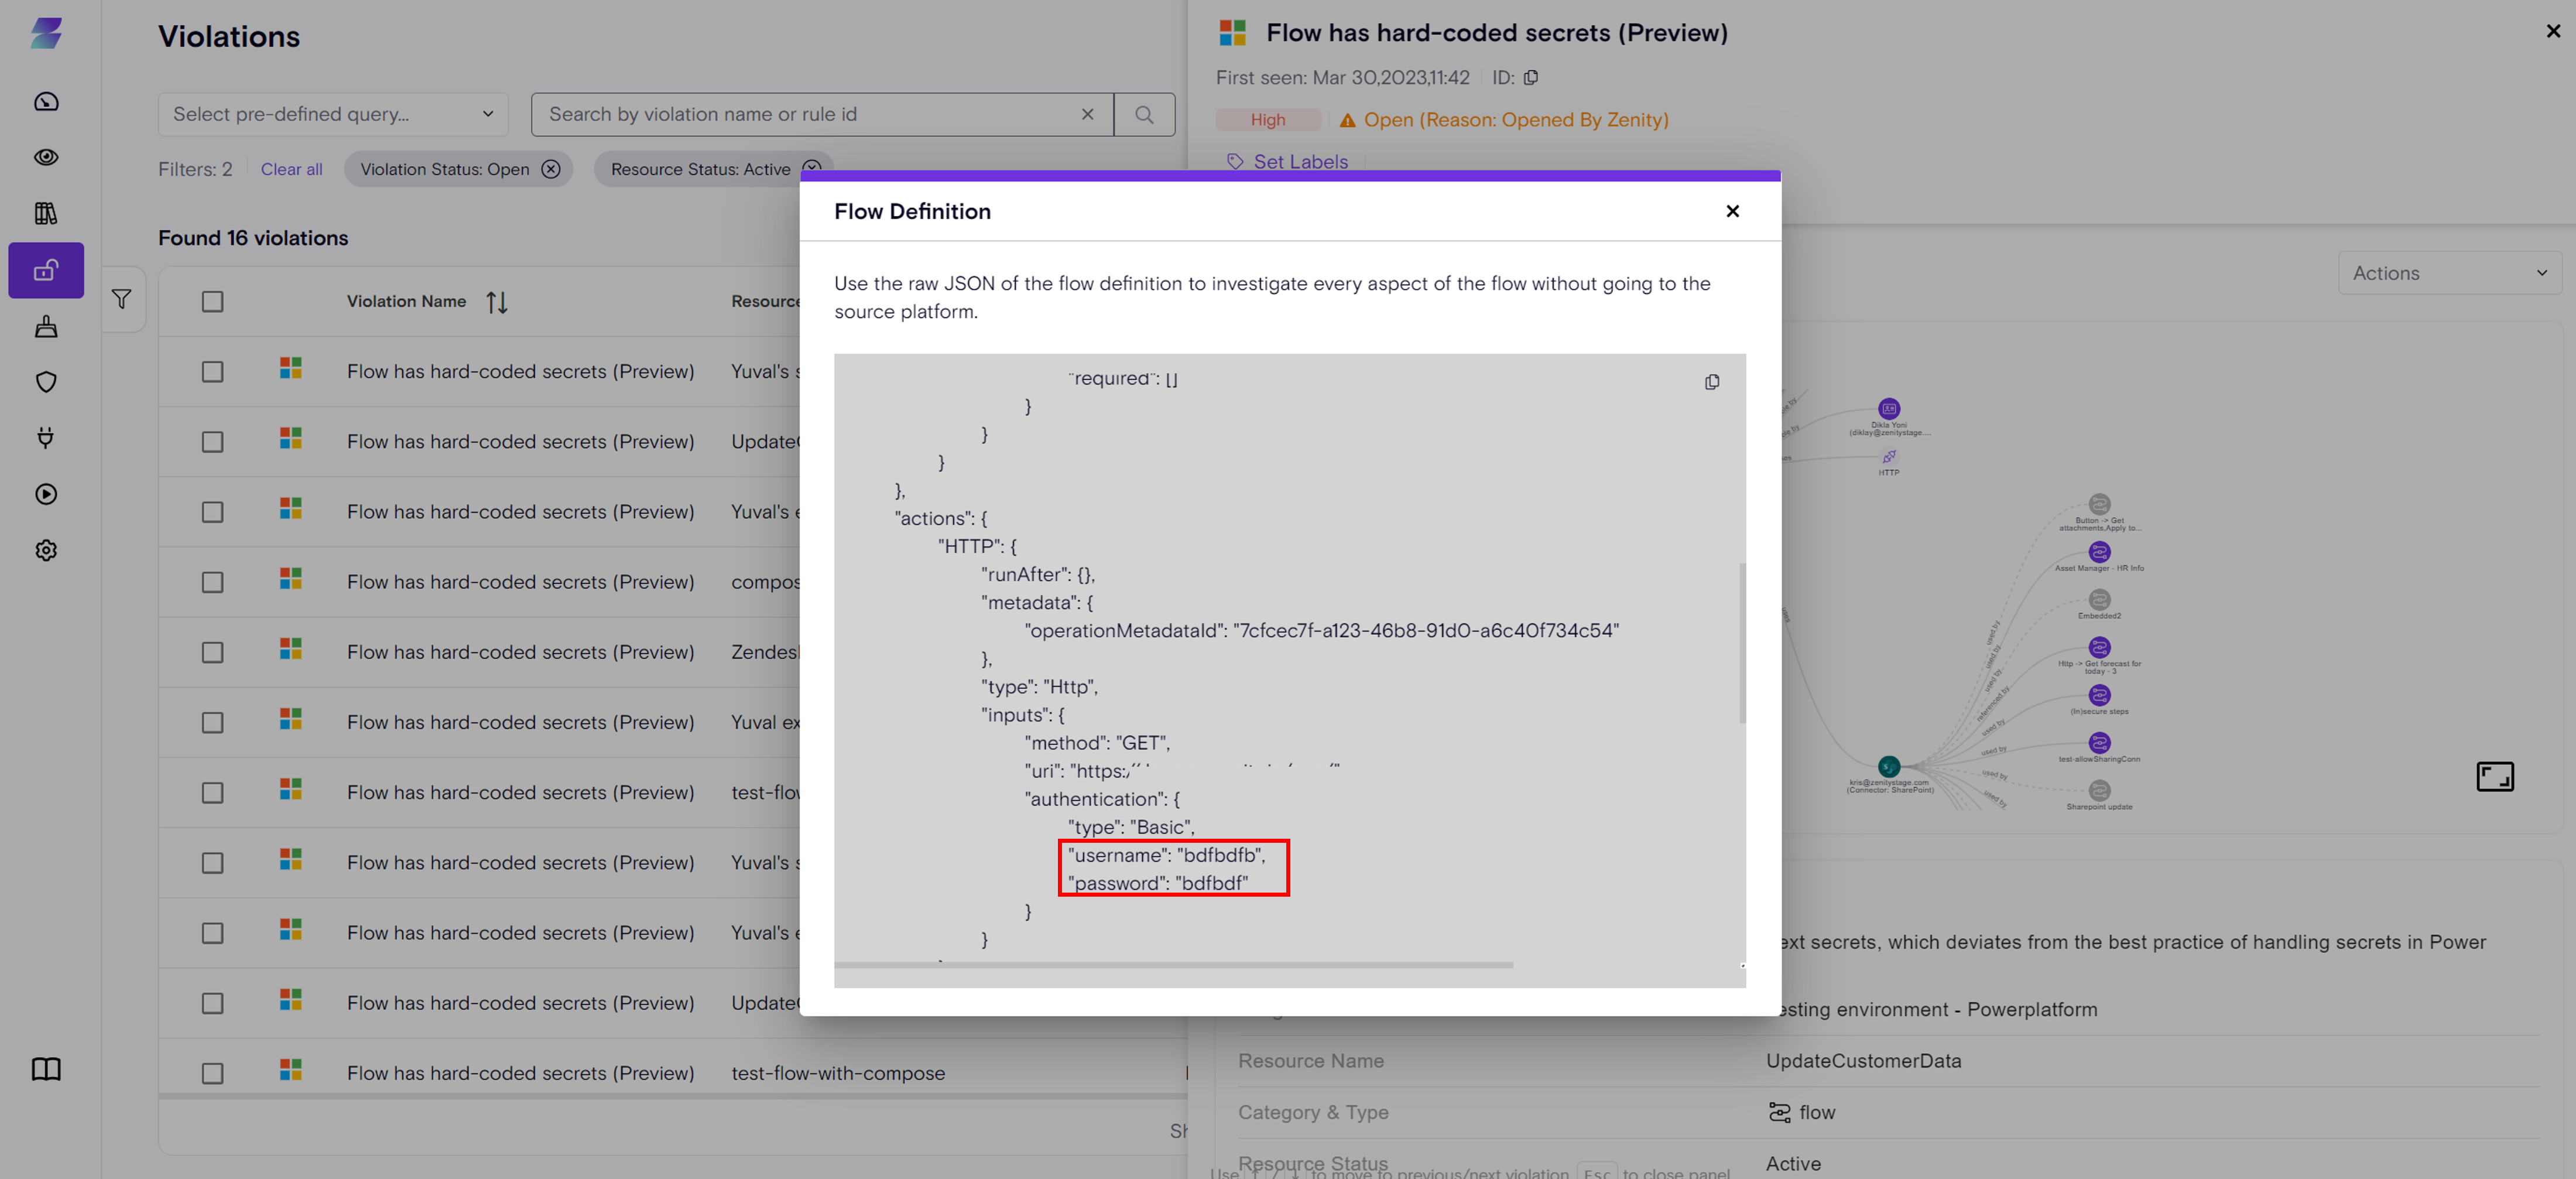Check the first violation row checkbox
This screenshot has width=2576, height=1179.
(212, 372)
